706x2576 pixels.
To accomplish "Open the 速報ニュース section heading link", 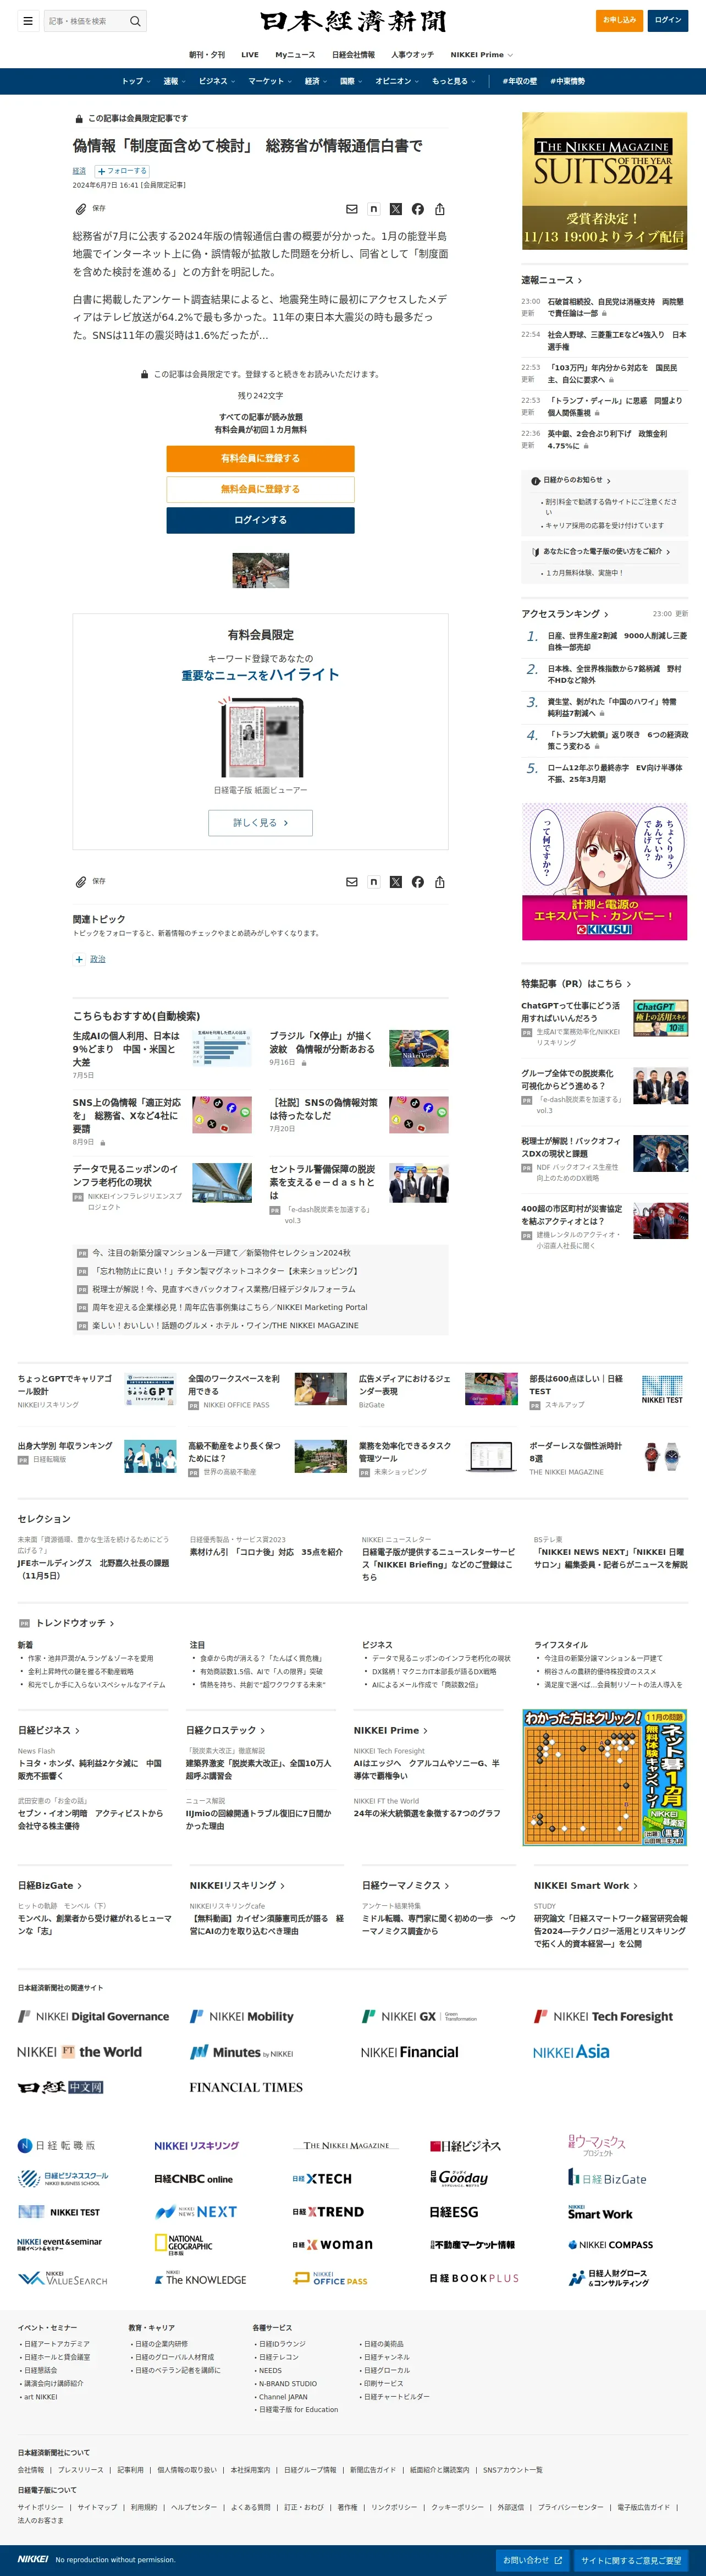I will click(551, 280).
